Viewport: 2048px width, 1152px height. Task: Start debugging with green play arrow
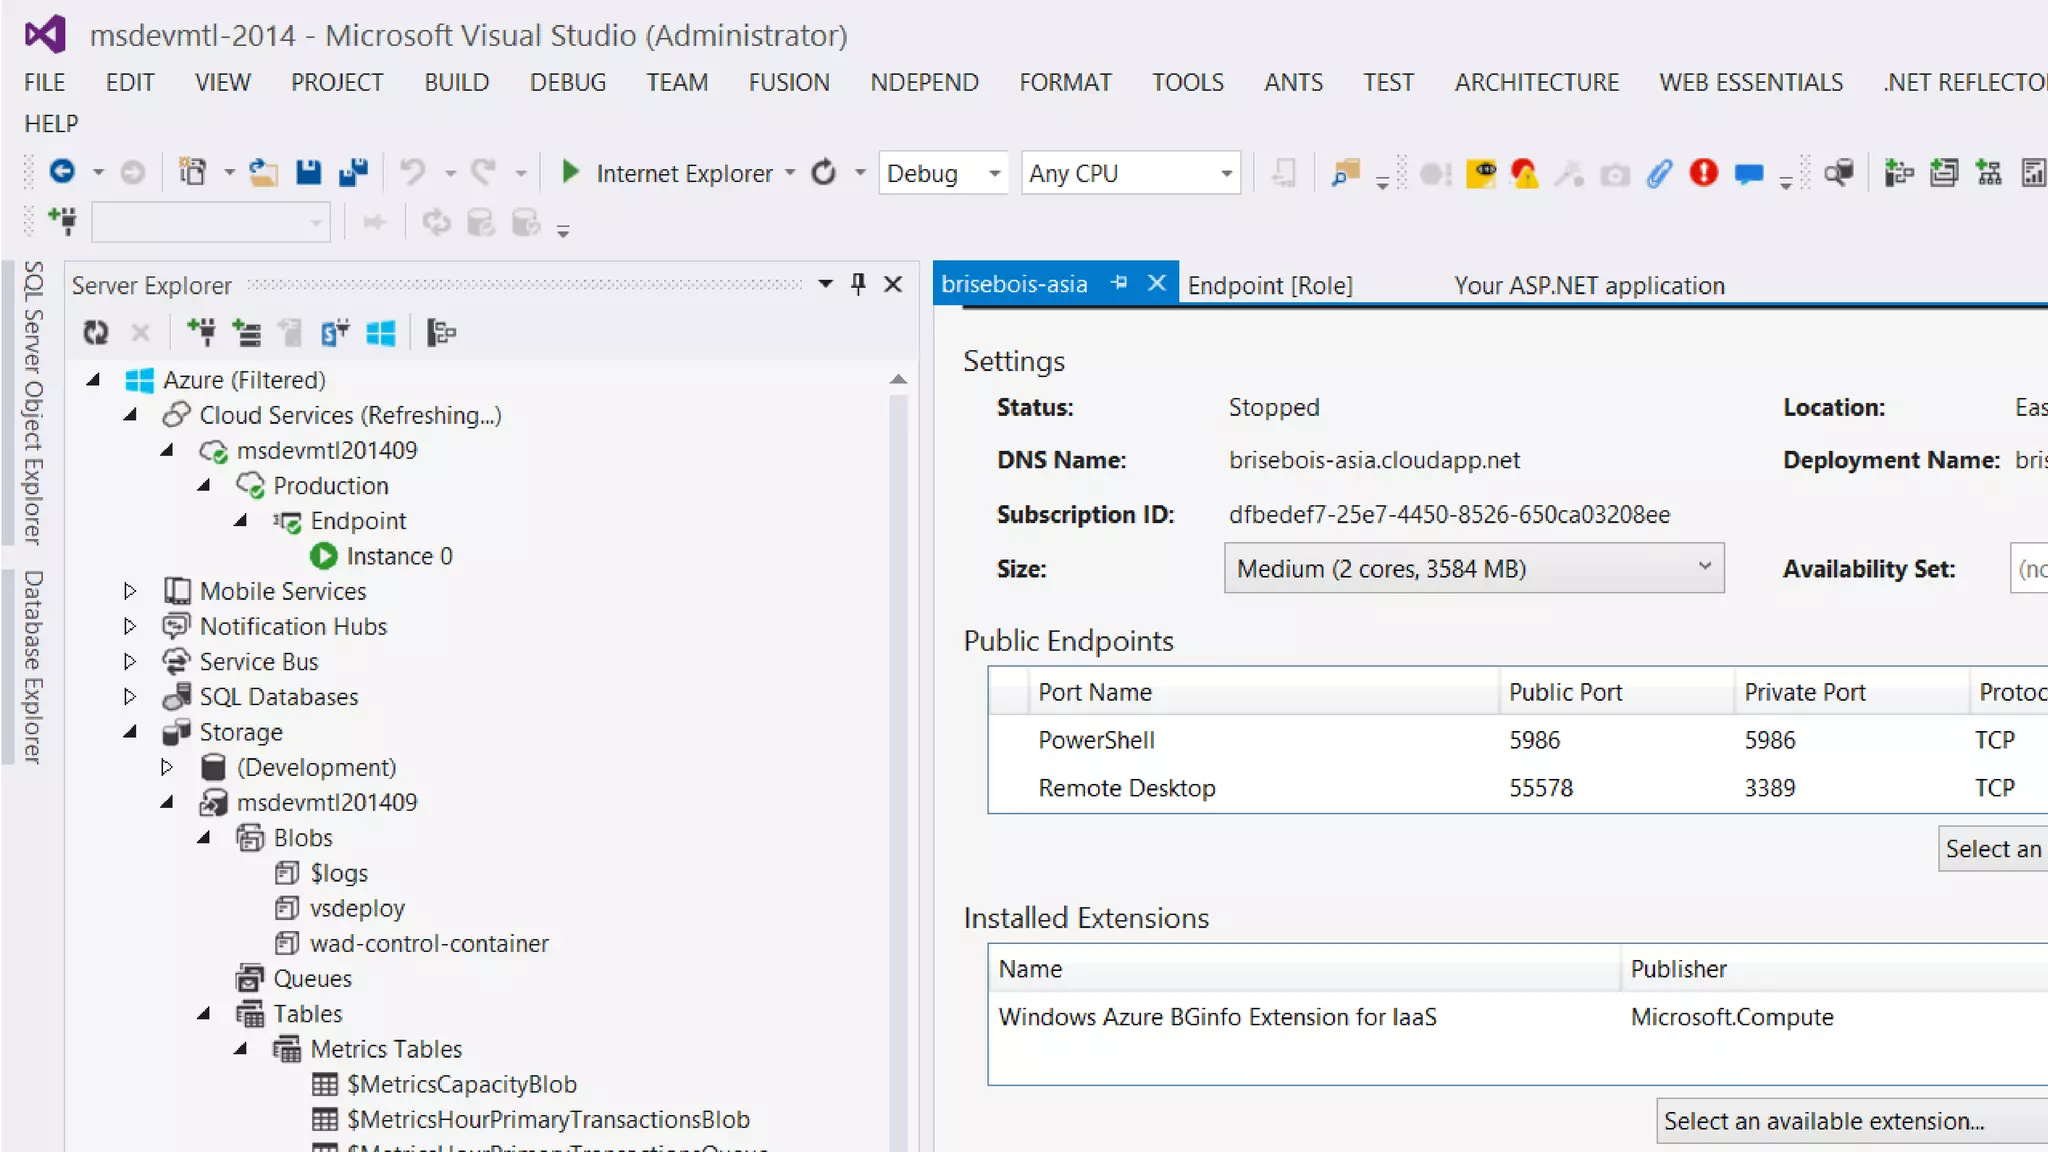pyautogui.click(x=570, y=173)
